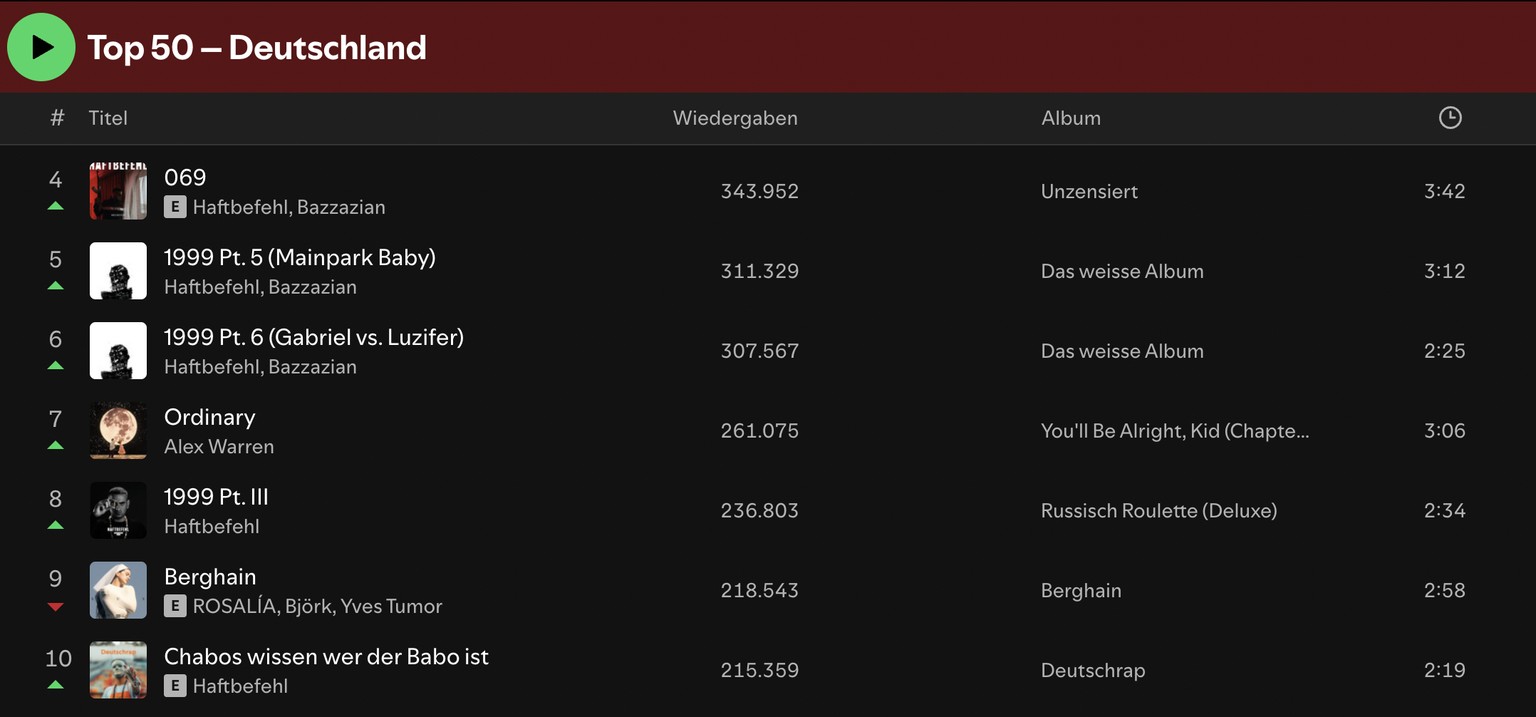1536x717 pixels.
Task: Click the clock icon in the column header
Action: click(1450, 117)
